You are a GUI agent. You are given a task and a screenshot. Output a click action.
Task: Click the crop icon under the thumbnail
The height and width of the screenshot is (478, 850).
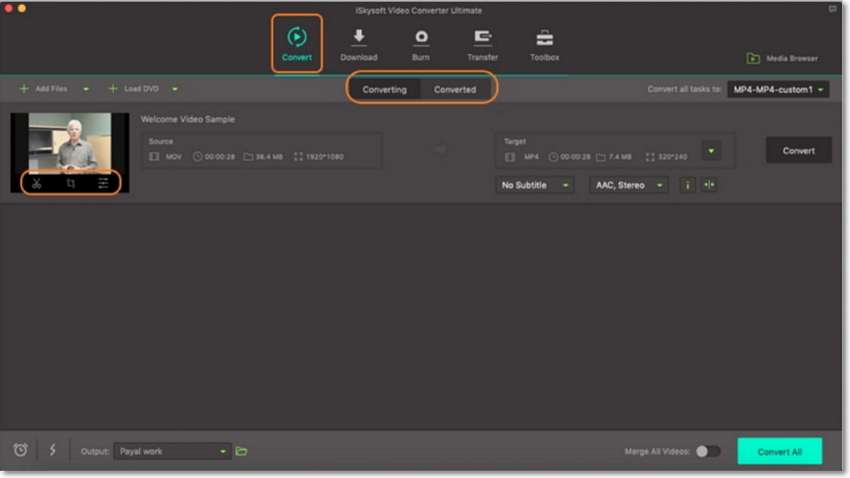(71, 183)
